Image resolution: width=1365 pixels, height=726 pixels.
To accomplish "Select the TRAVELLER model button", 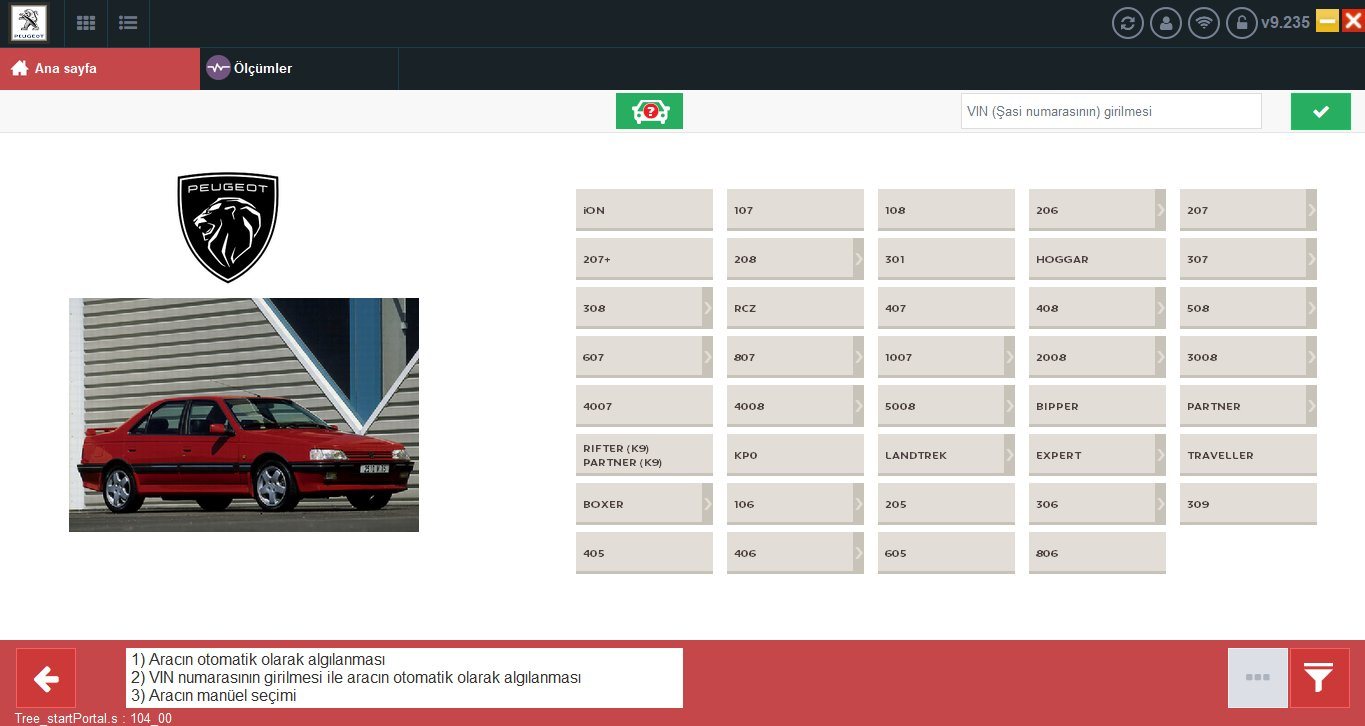I will (x=1248, y=455).
